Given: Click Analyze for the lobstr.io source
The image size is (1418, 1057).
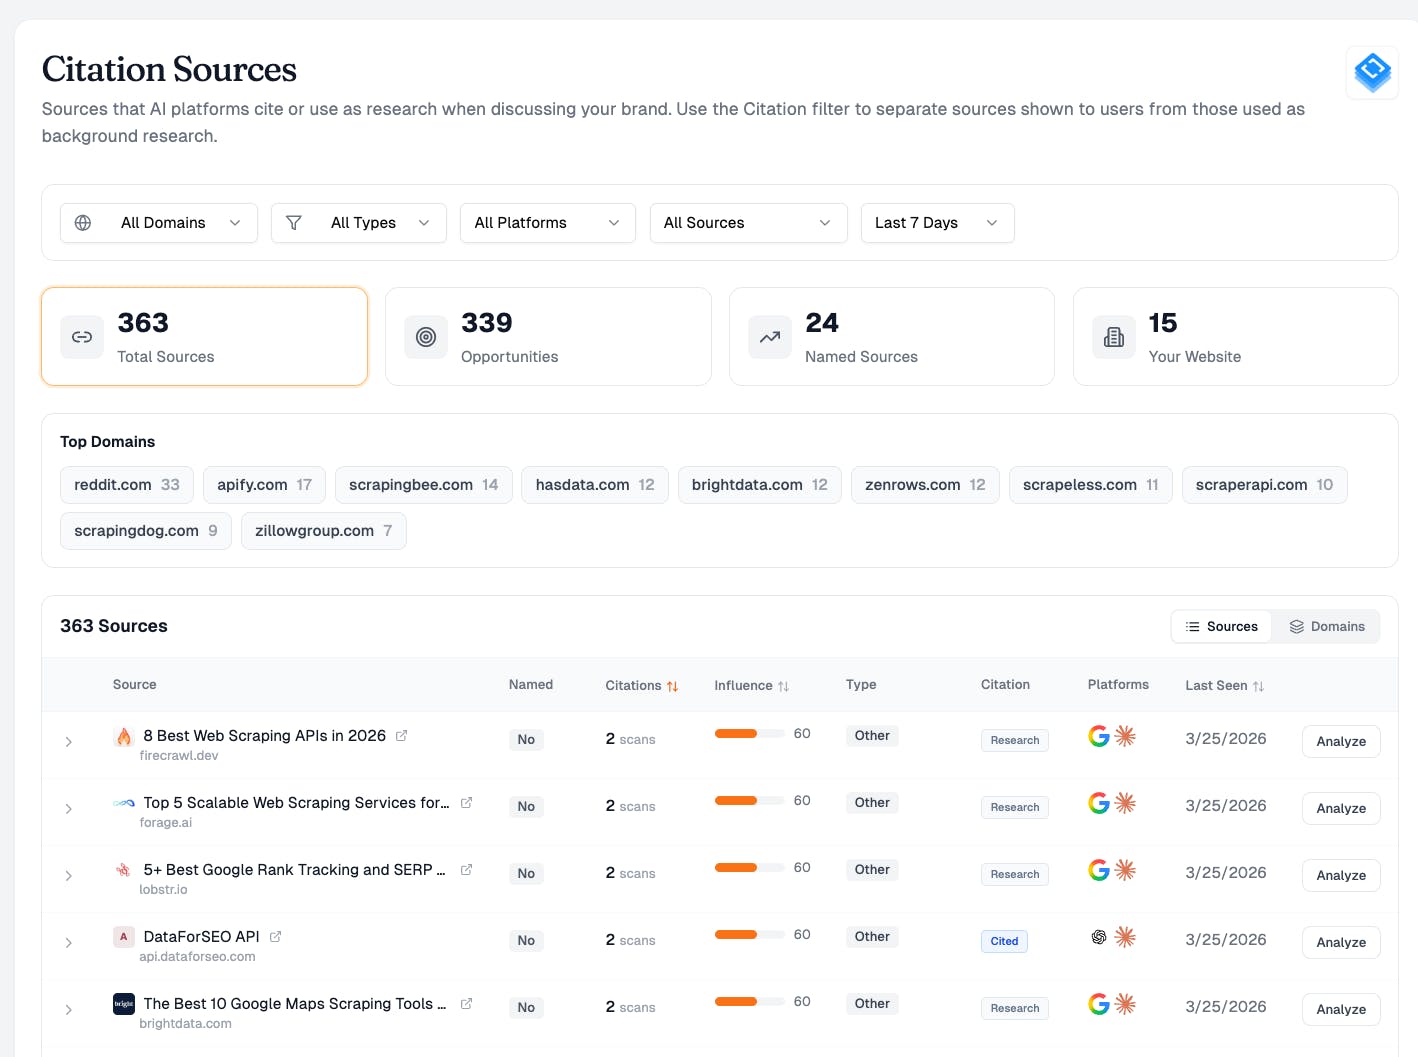Looking at the screenshot, I should (x=1340, y=876).
